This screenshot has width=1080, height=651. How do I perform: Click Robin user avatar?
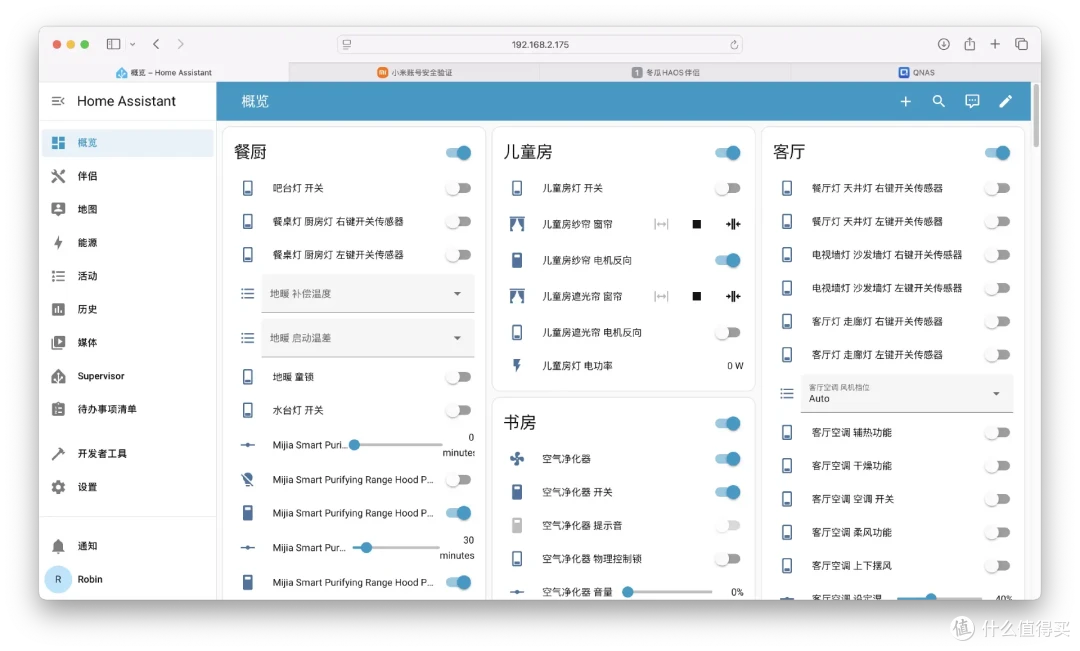point(58,579)
